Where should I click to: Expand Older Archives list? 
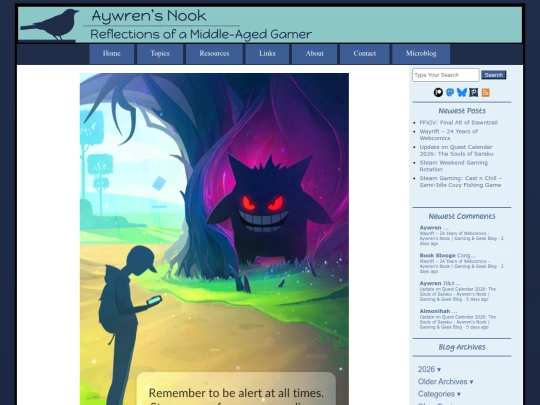pyautogui.click(x=445, y=382)
